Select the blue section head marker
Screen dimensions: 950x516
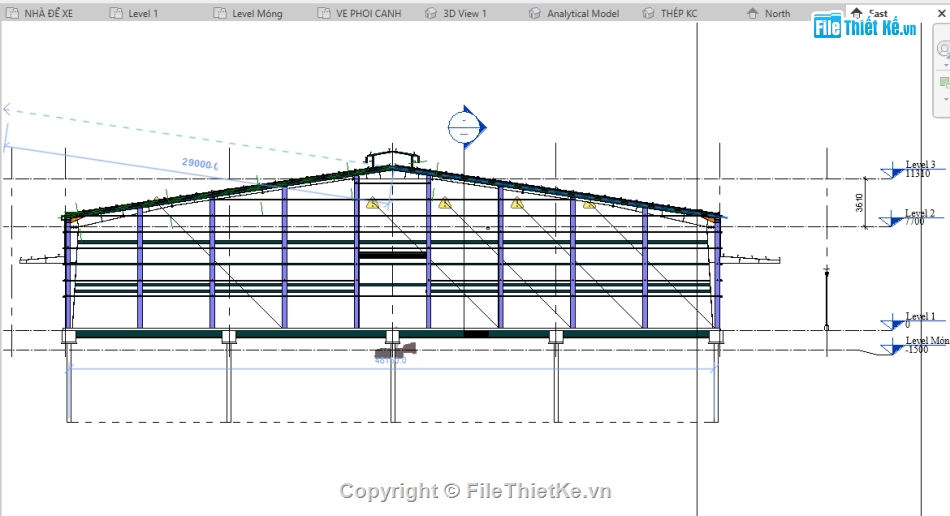click(x=467, y=127)
